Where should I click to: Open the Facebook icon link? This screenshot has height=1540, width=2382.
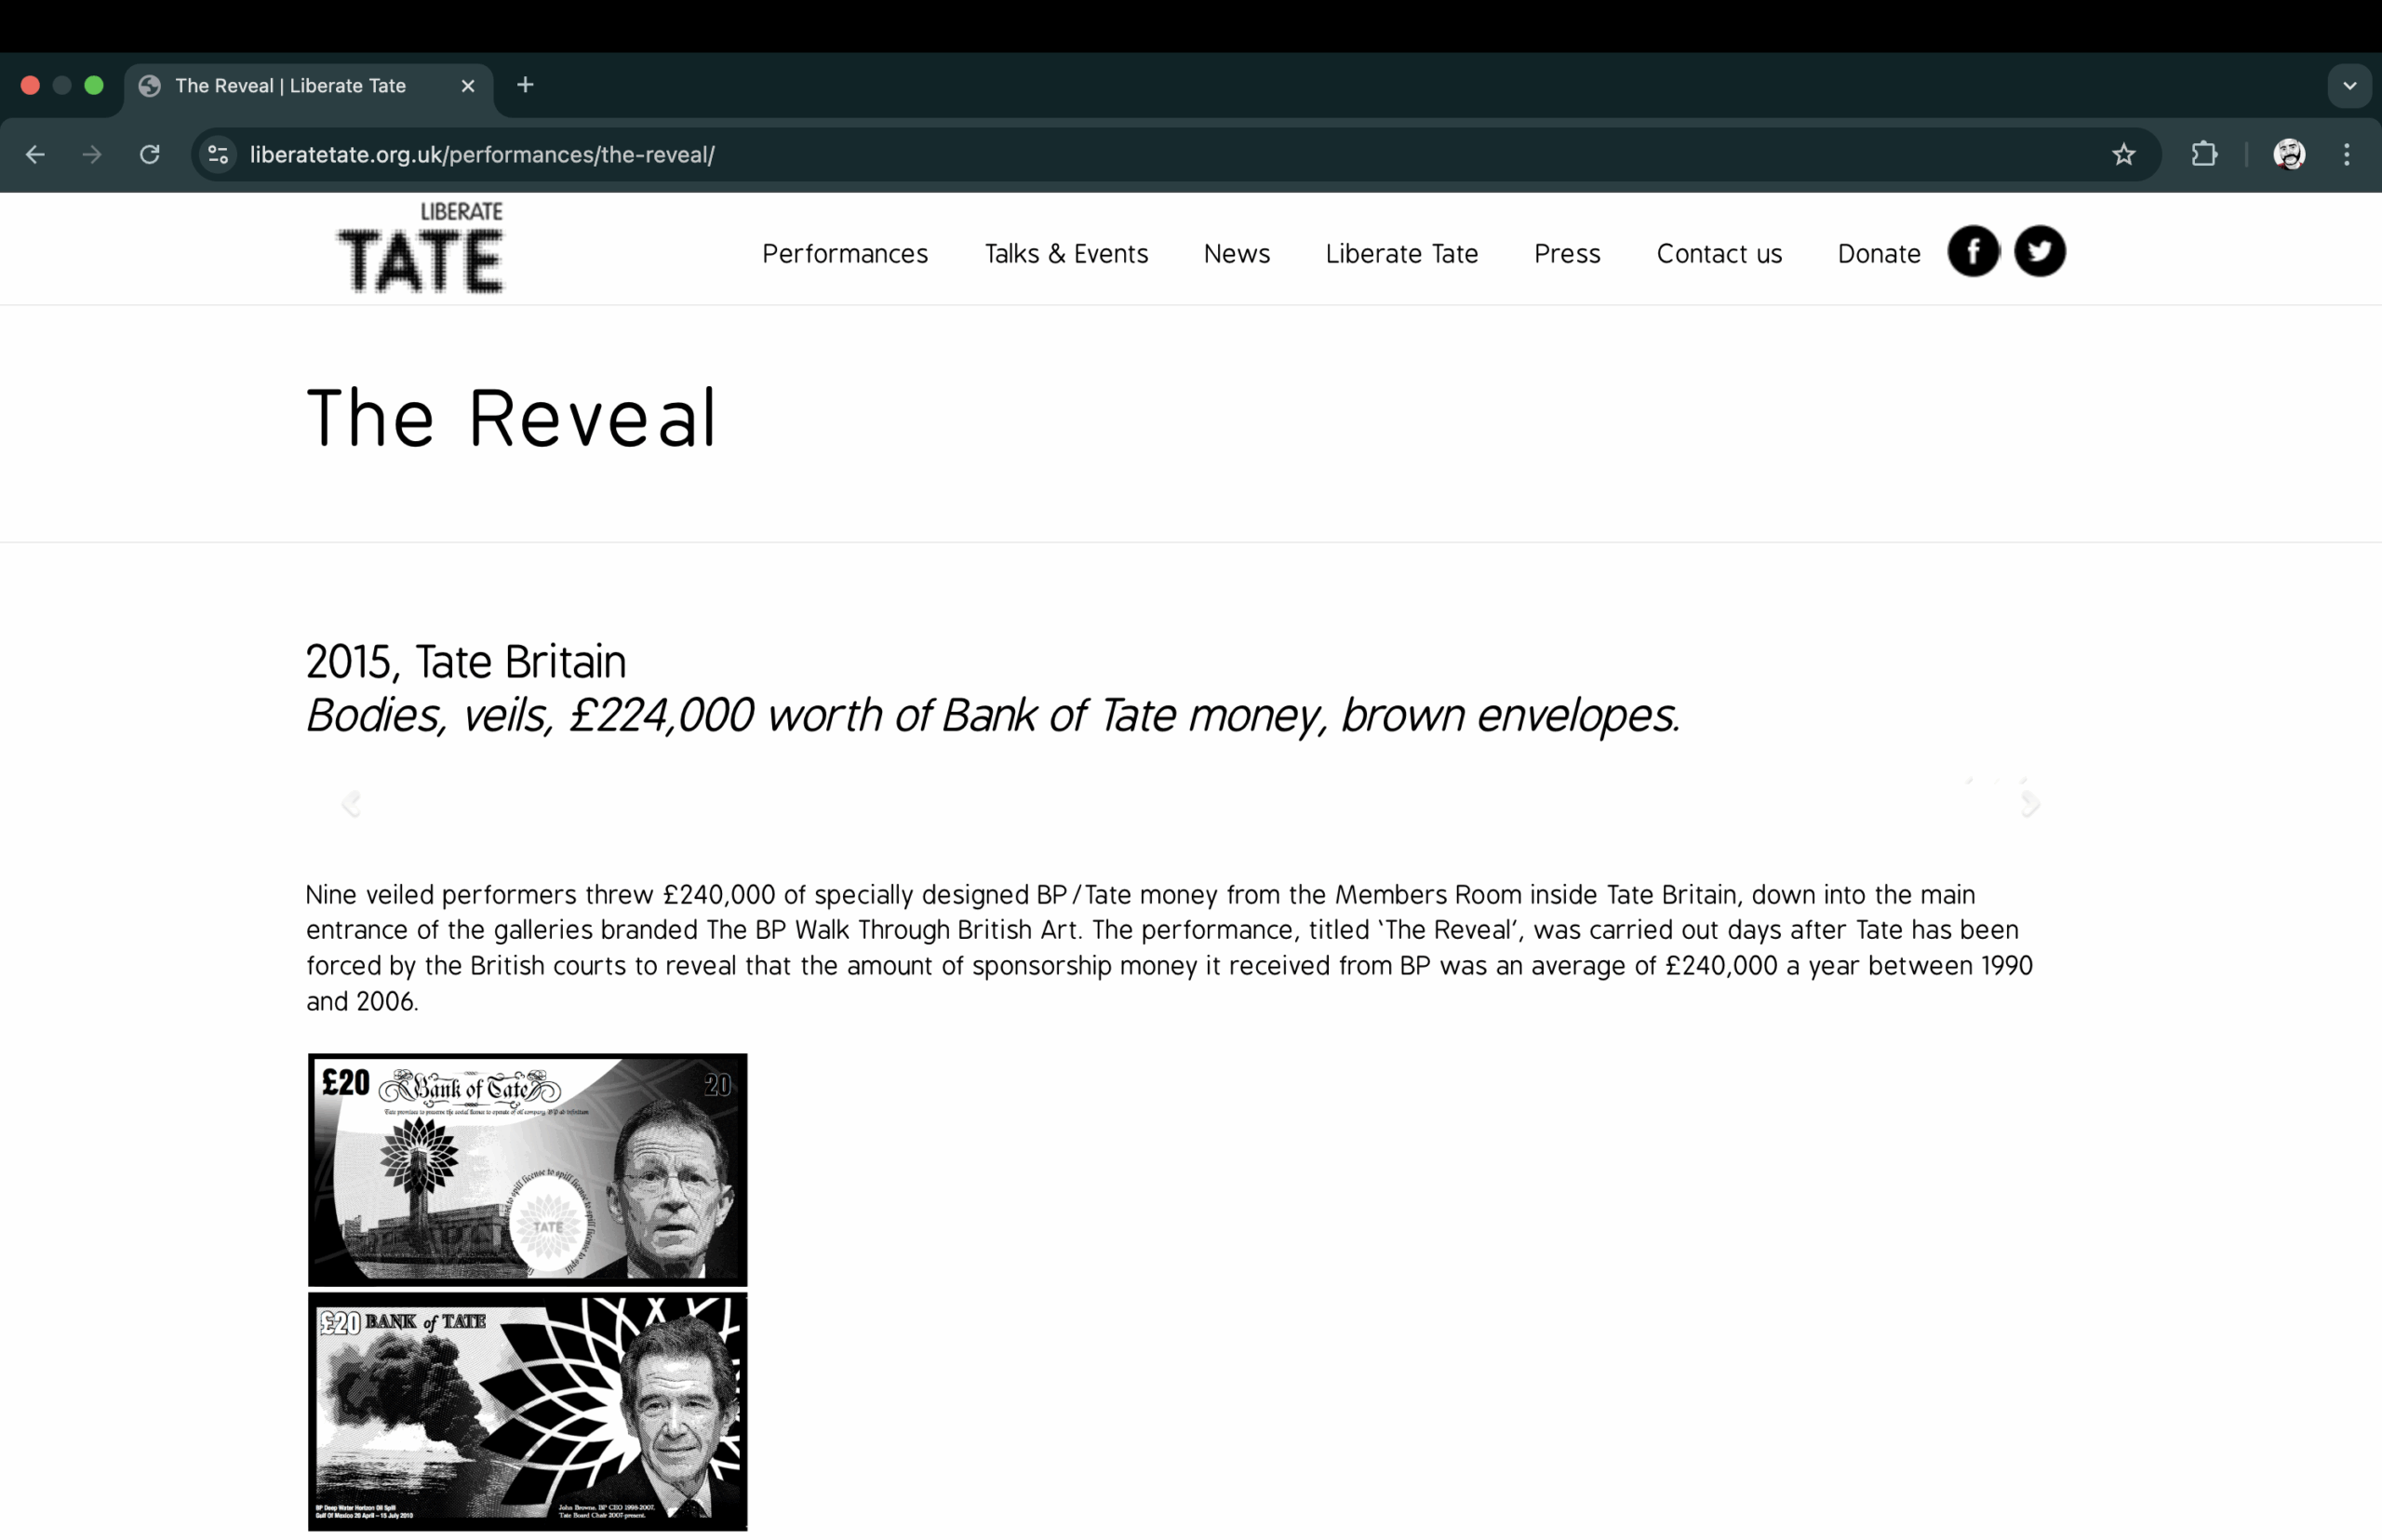click(x=1972, y=251)
